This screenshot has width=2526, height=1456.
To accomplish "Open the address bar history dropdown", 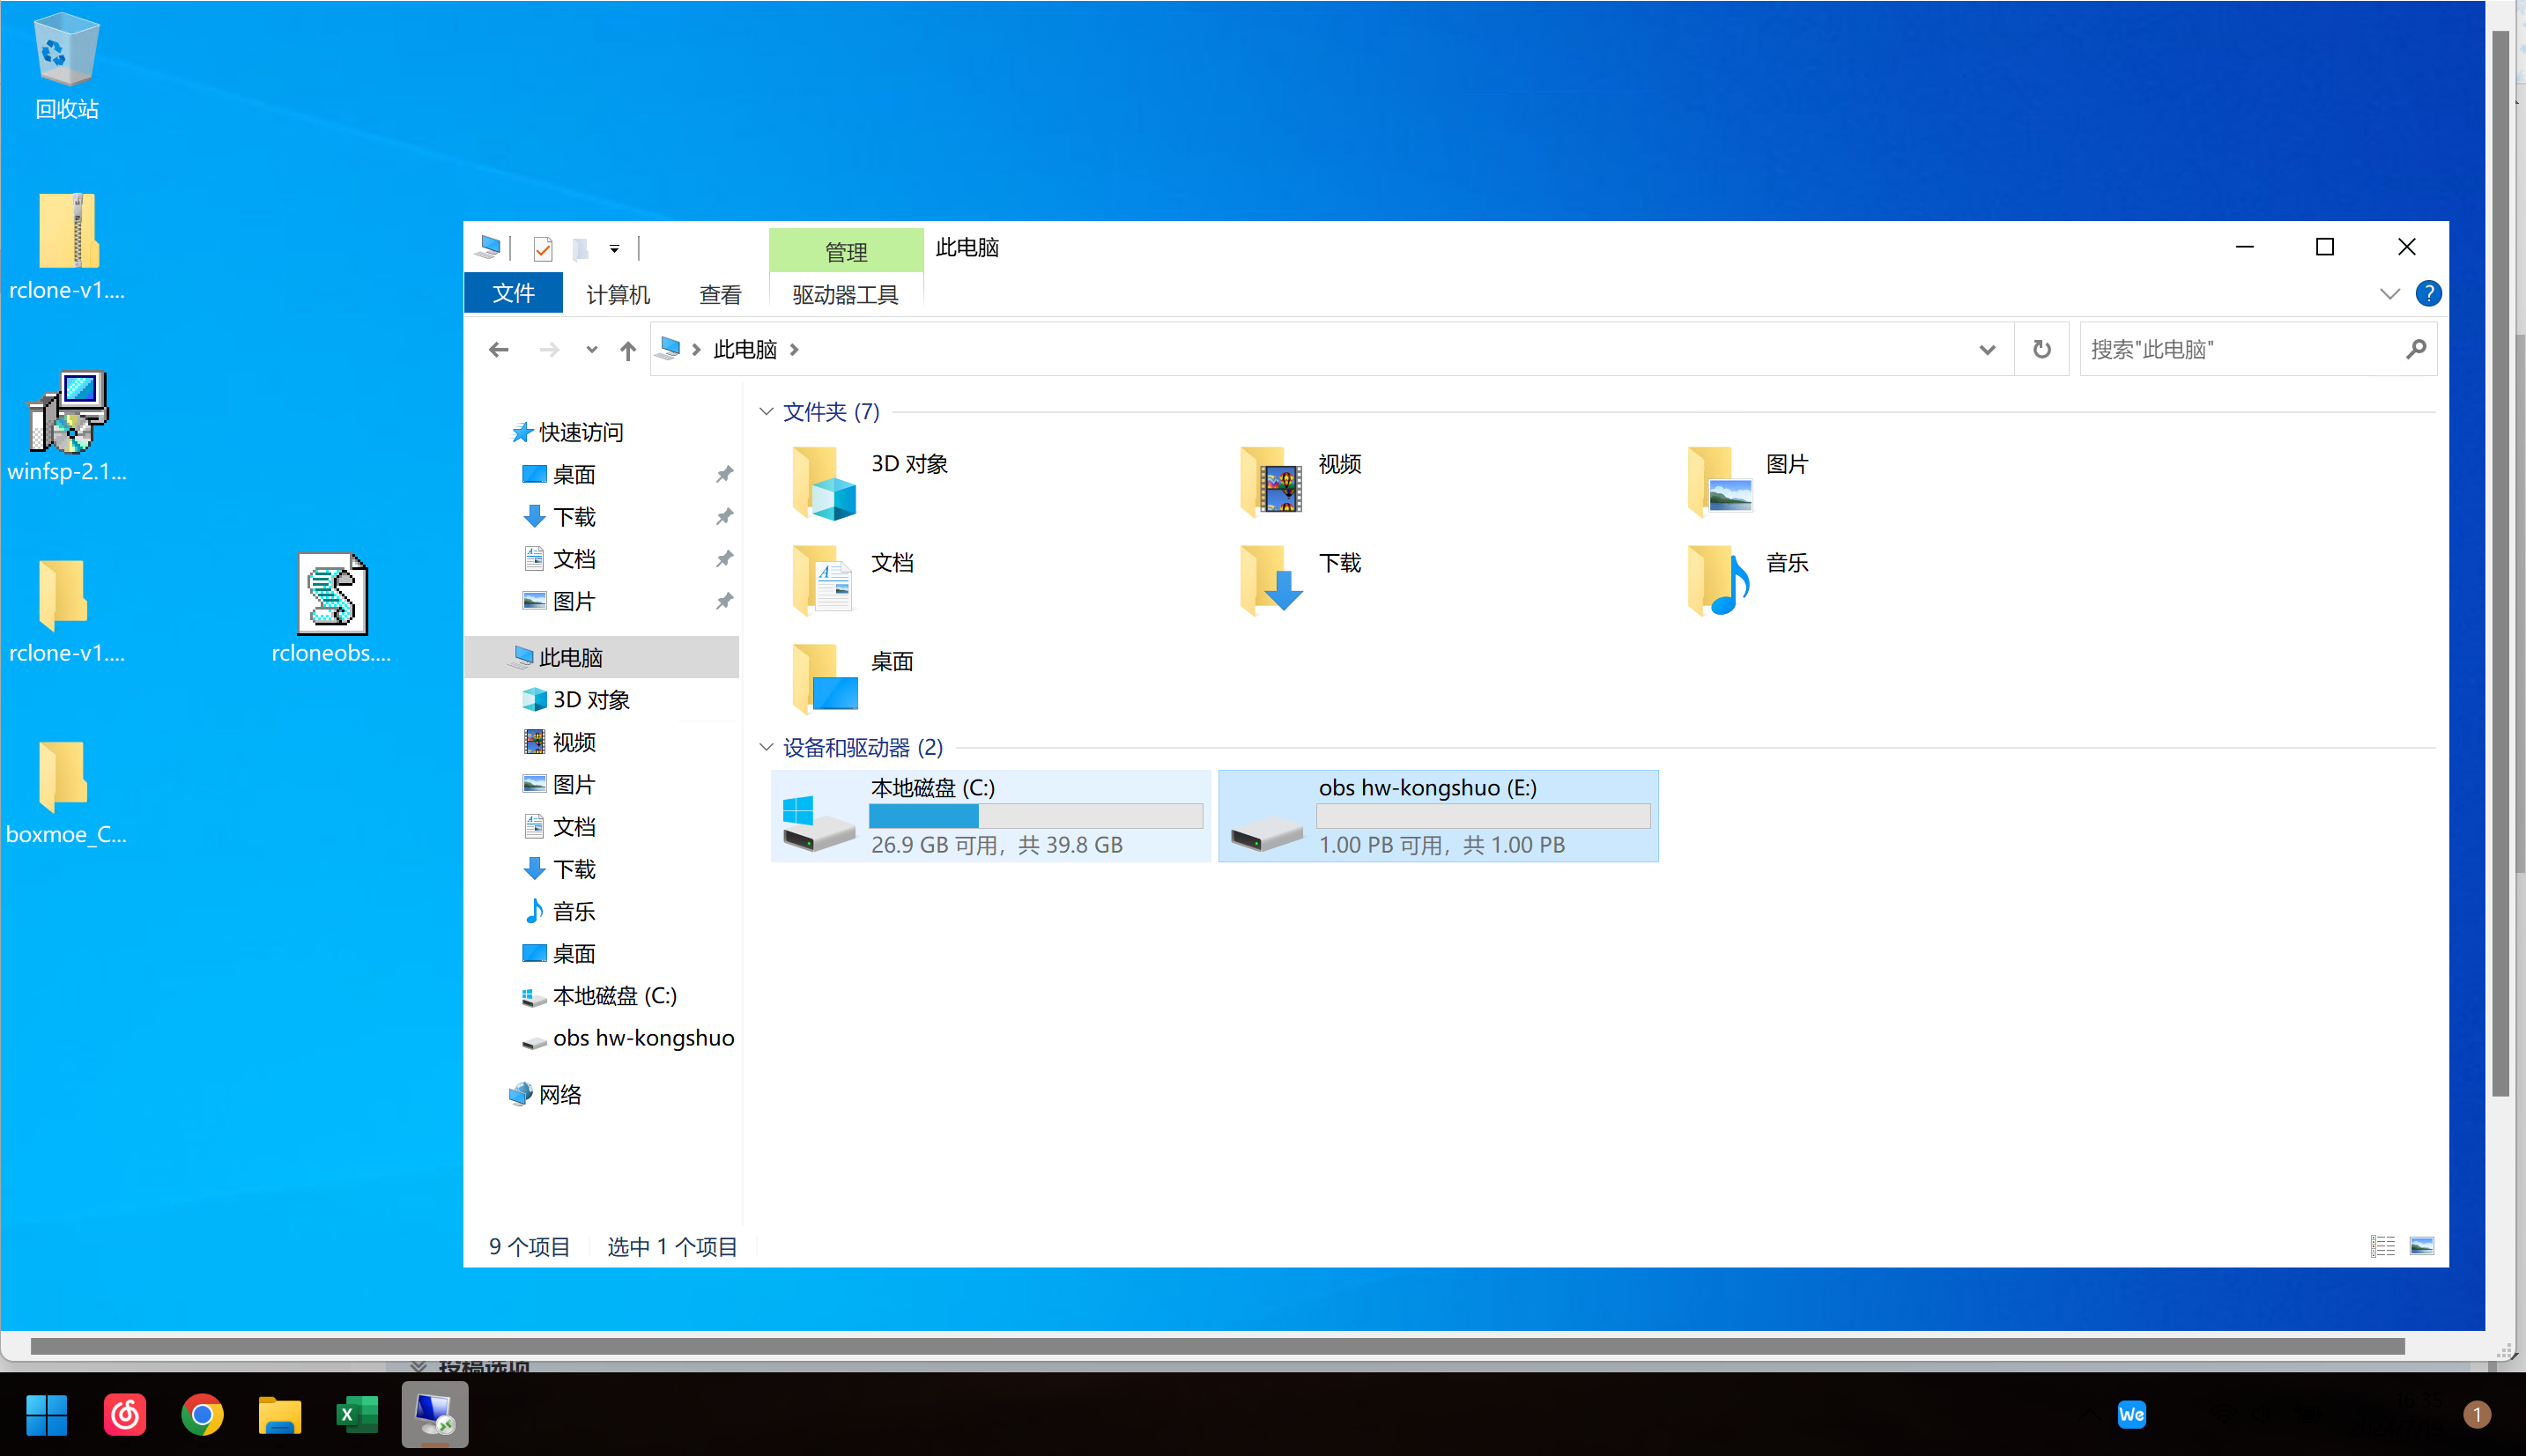I will pyautogui.click(x=1986, y=349).
